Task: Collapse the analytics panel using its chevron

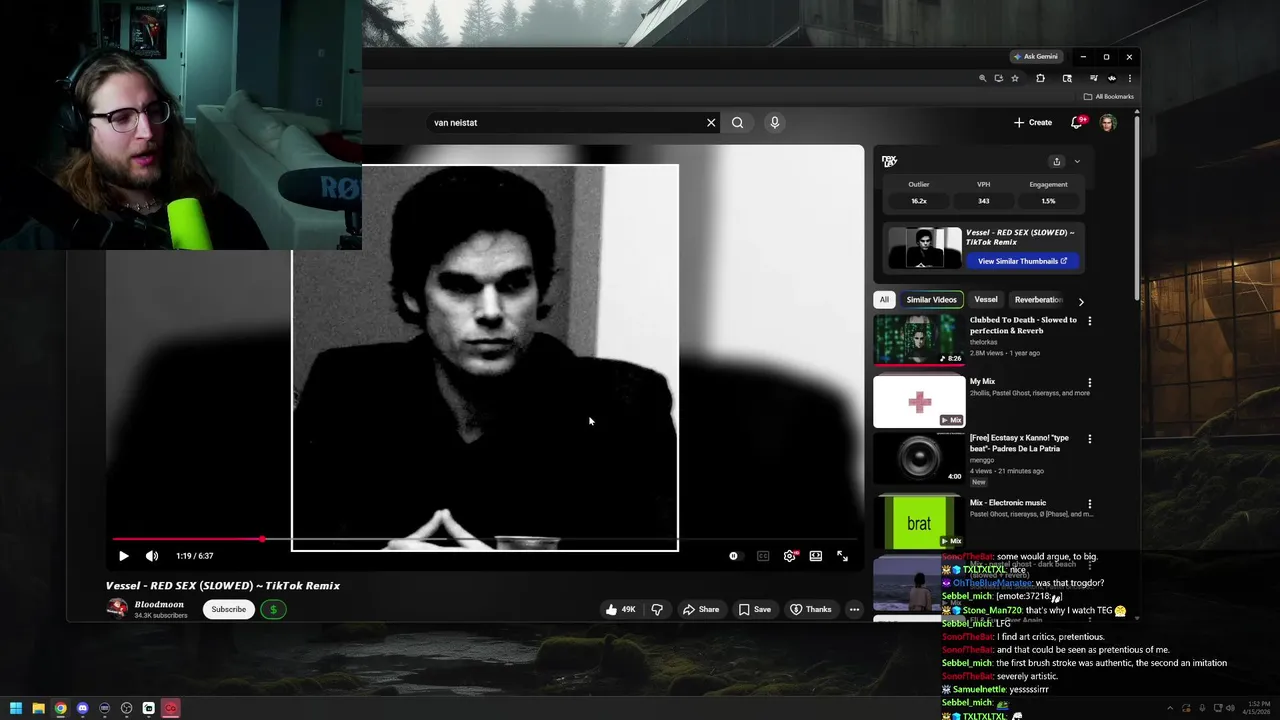Action: point(1077,161)
